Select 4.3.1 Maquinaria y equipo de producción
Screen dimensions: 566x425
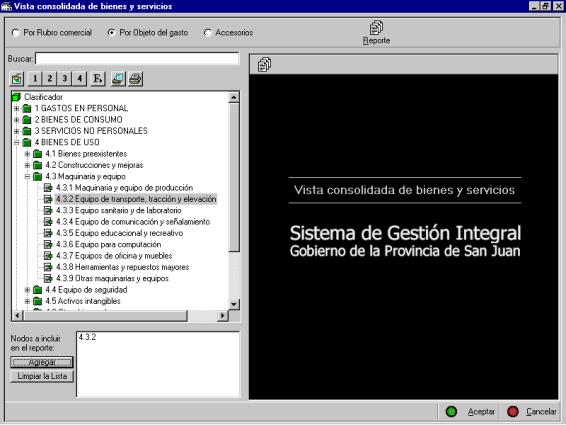pyautogui.click(x=125, y=188)
